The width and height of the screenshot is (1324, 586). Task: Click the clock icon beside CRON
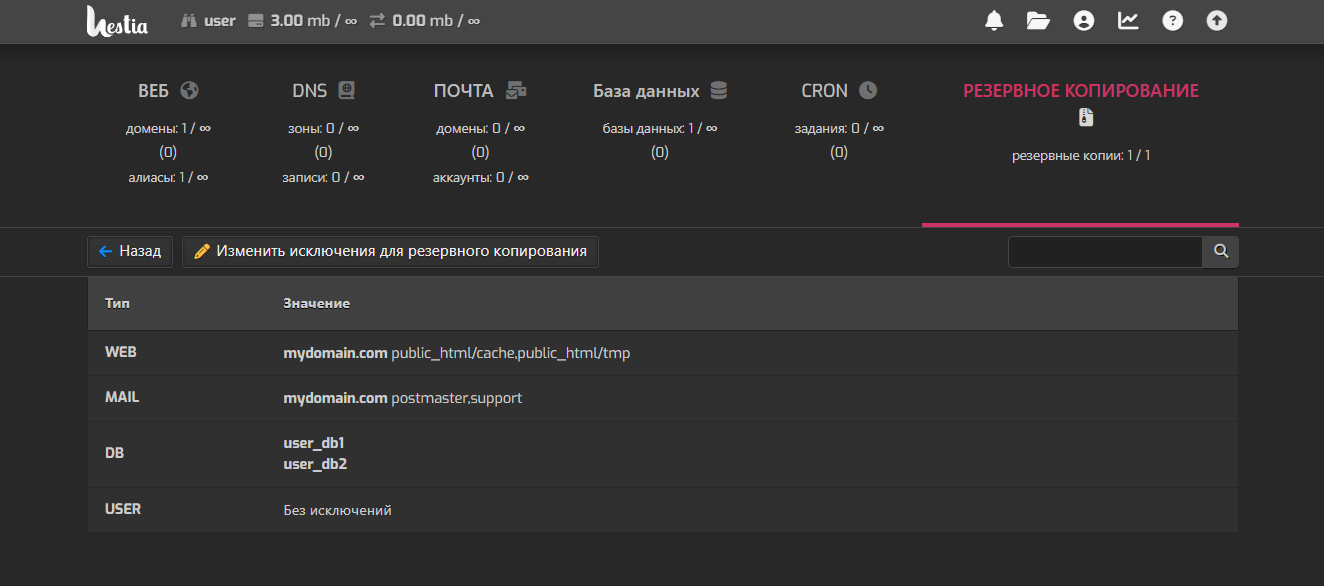point(868,90)
